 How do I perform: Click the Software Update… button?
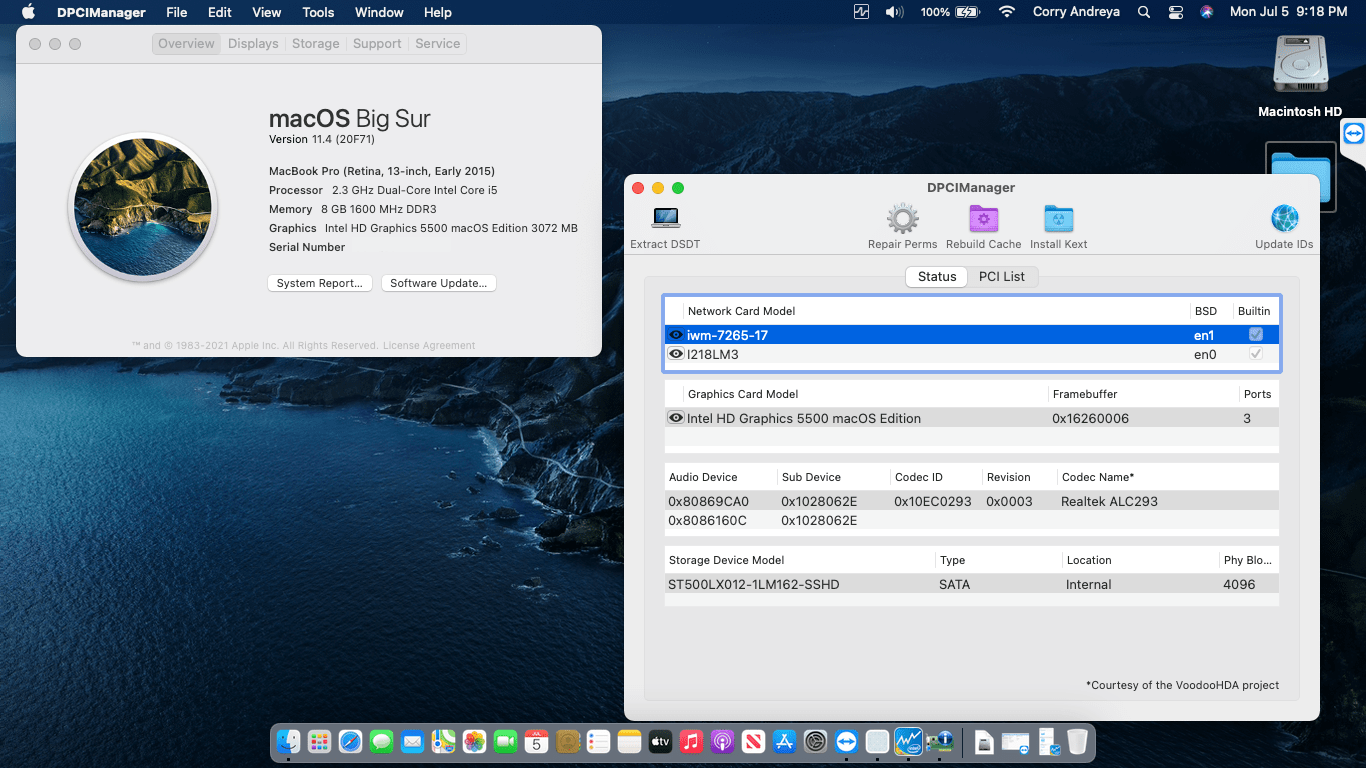click(x=439, y=283)
